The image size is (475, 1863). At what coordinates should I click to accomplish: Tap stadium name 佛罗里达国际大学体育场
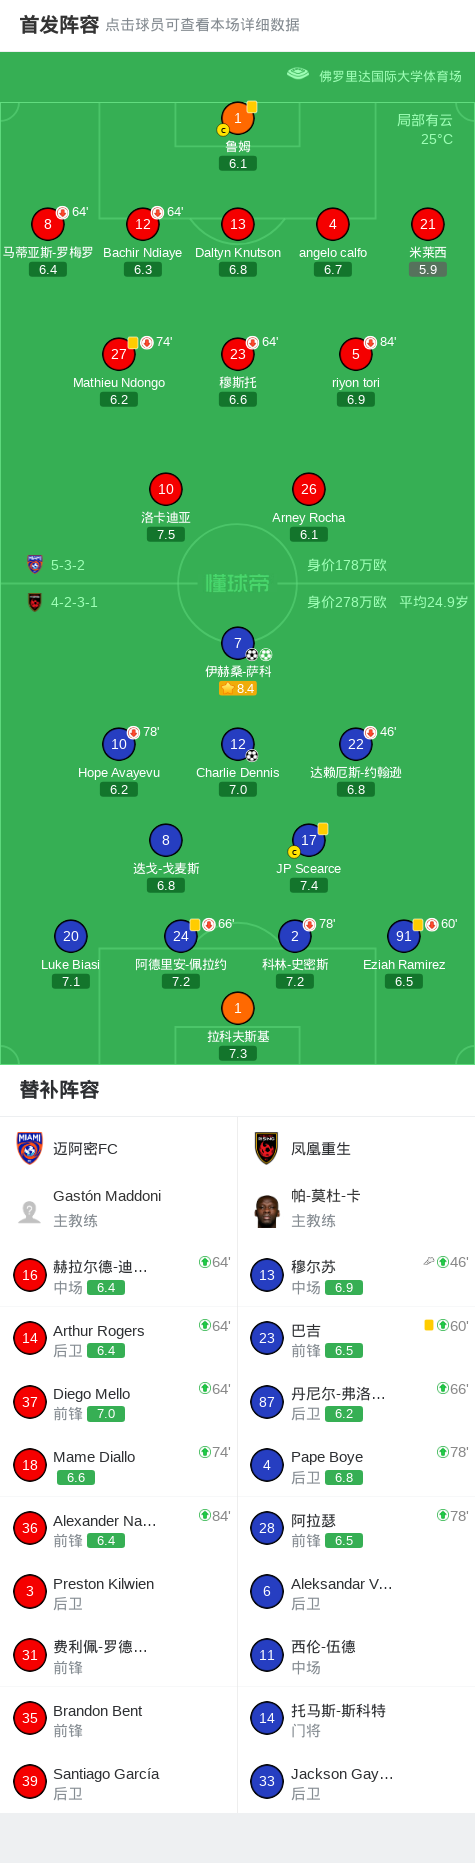point(391,76)
